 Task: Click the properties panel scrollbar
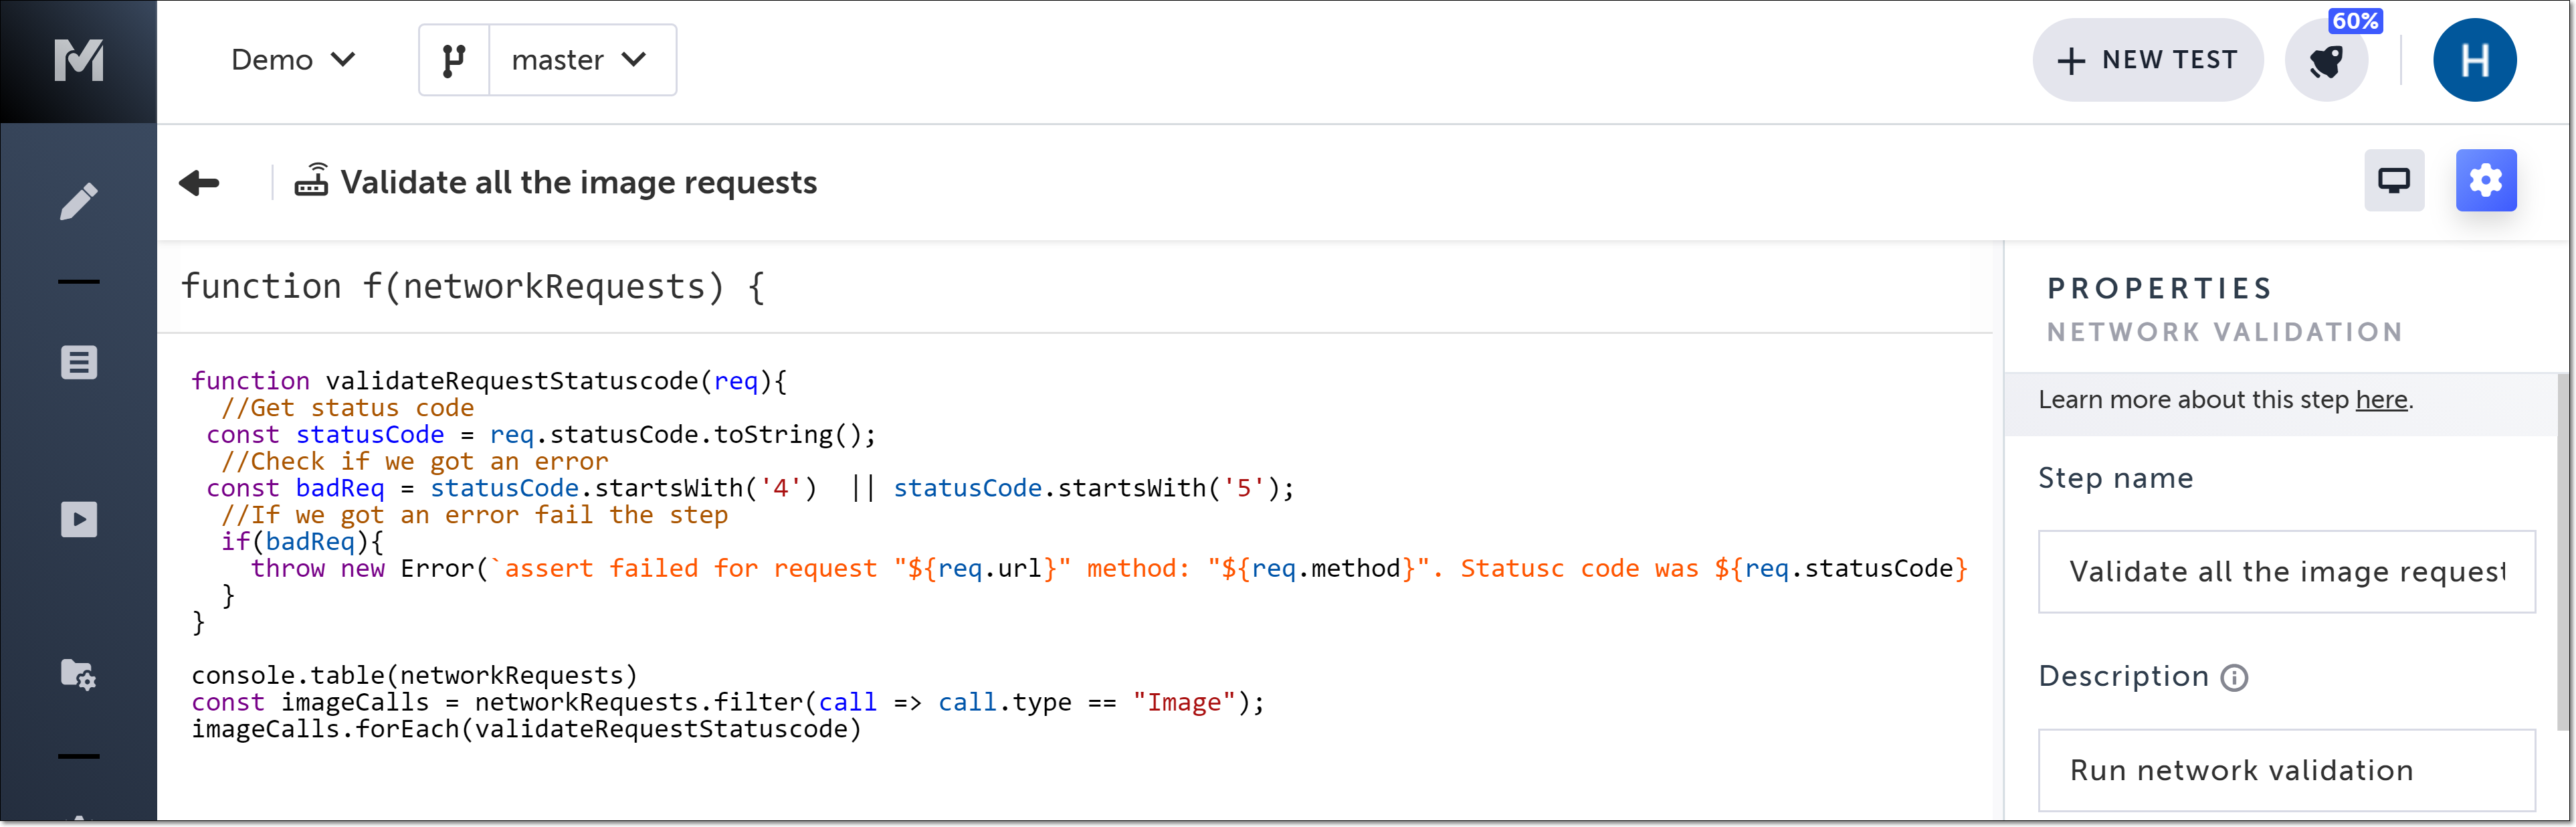click(x=2562, y=550)
